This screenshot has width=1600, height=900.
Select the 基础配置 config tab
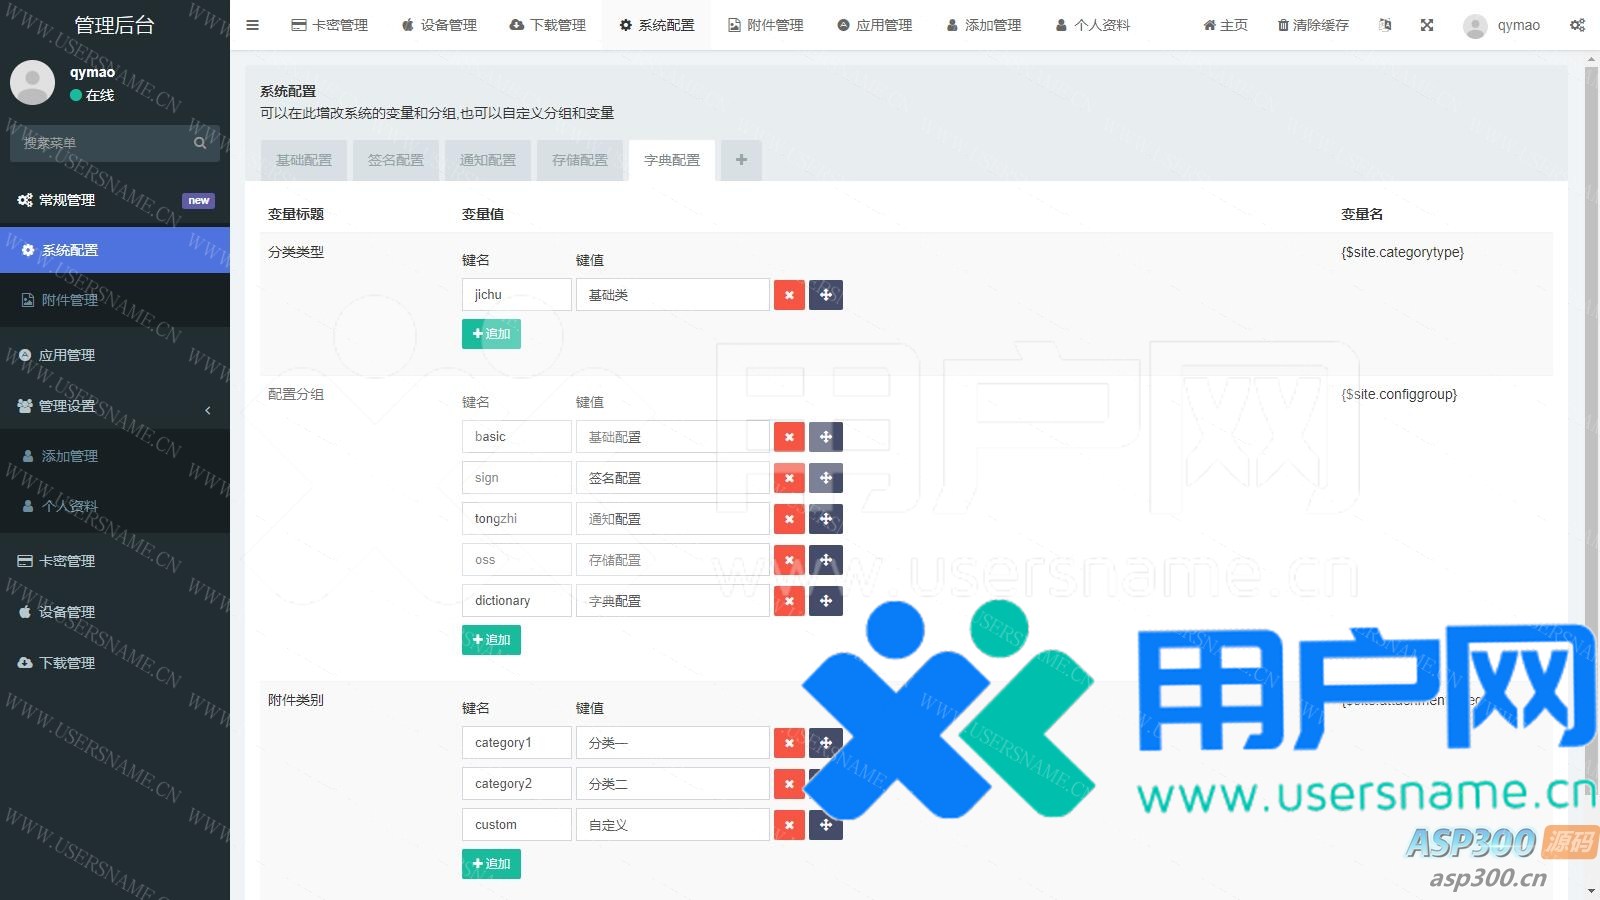point(304,160)
